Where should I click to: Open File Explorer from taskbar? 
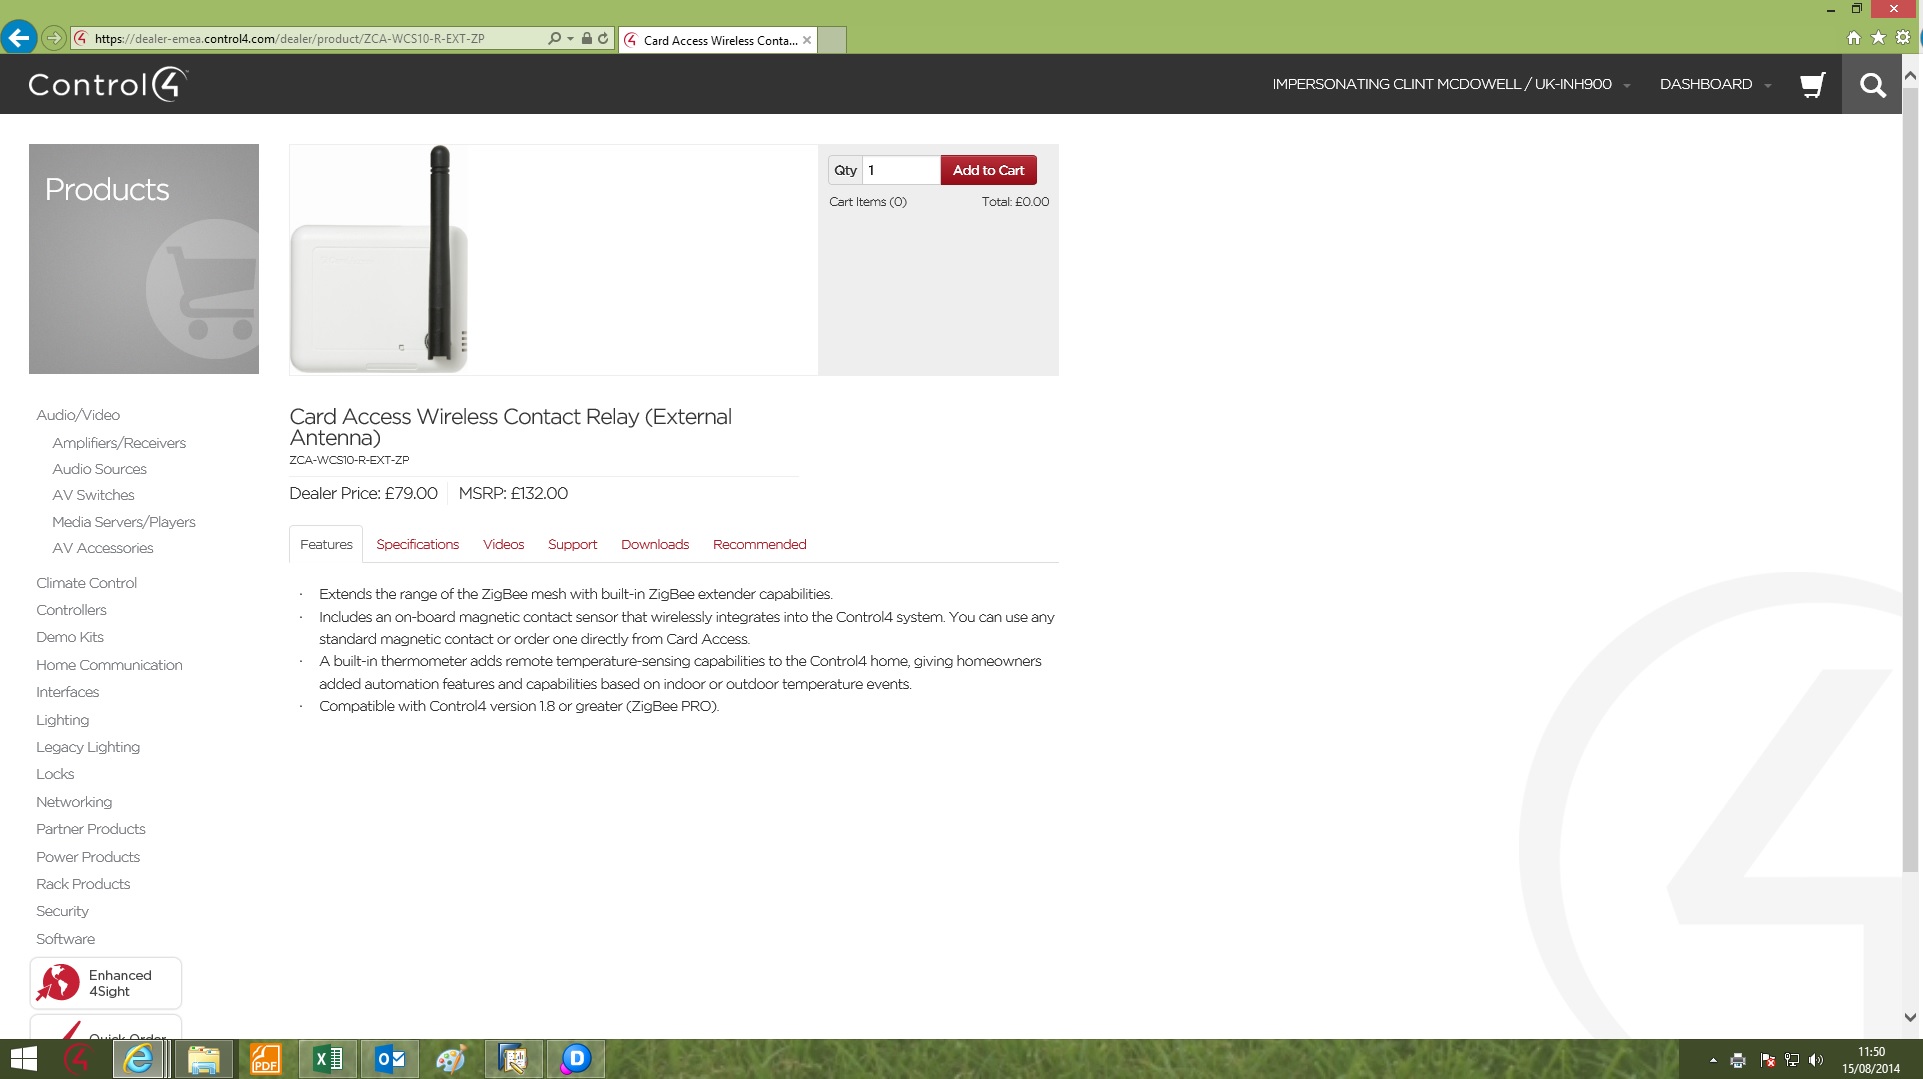tap(203, 1059)
